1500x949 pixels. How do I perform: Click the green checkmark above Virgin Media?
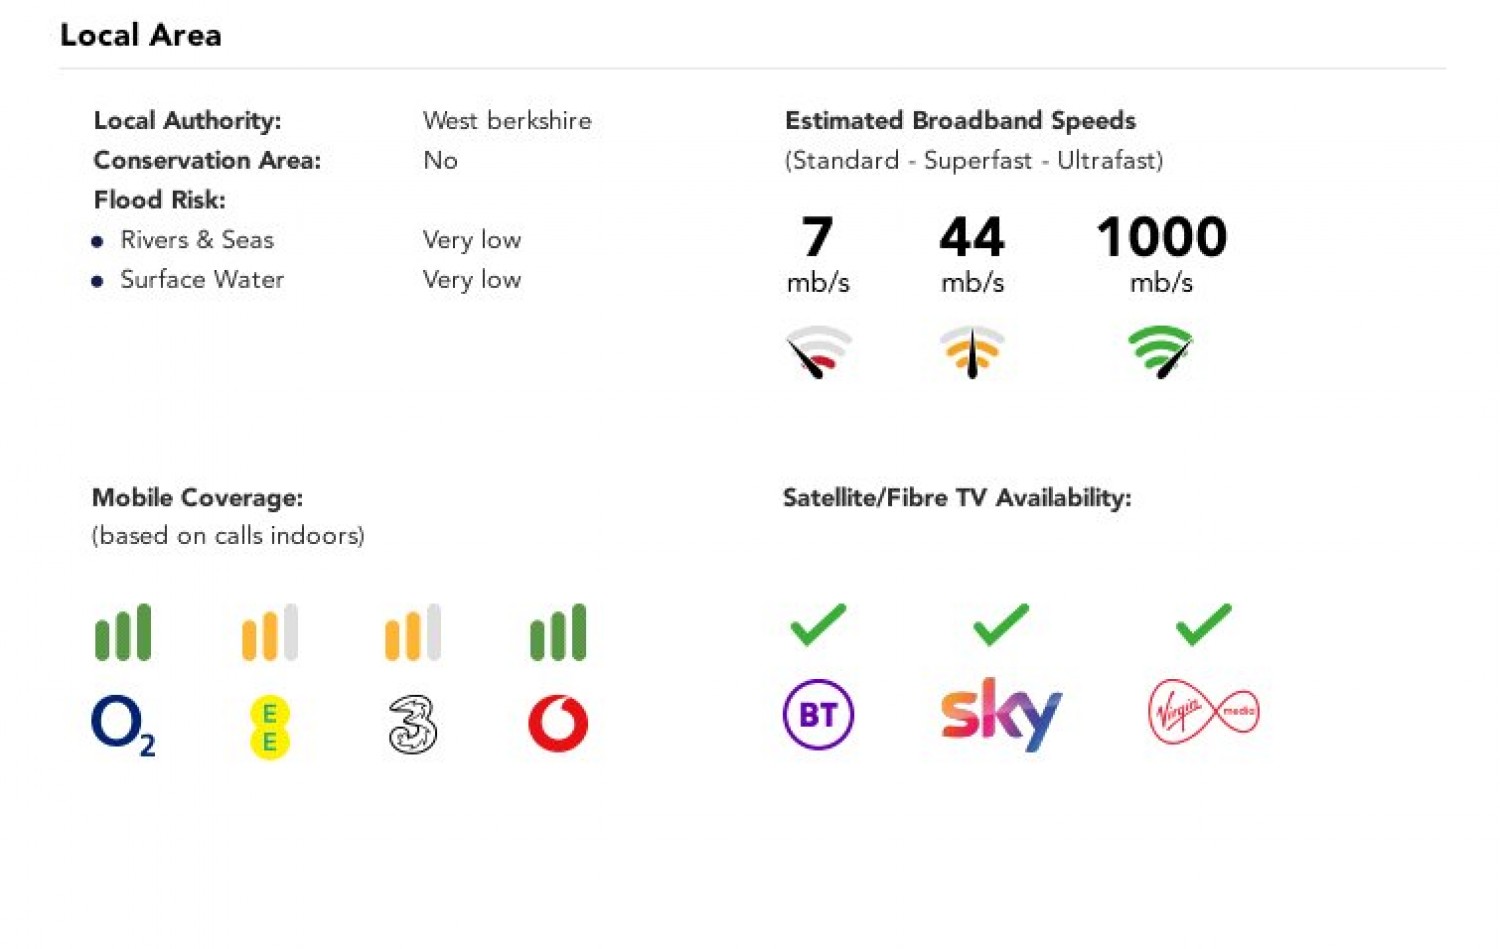[1203, 624]
